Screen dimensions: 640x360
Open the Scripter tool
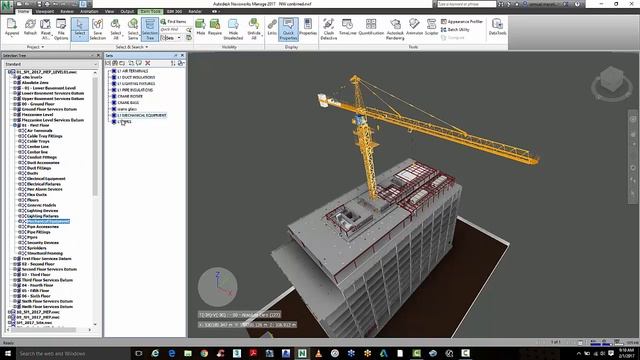point(431,27)
